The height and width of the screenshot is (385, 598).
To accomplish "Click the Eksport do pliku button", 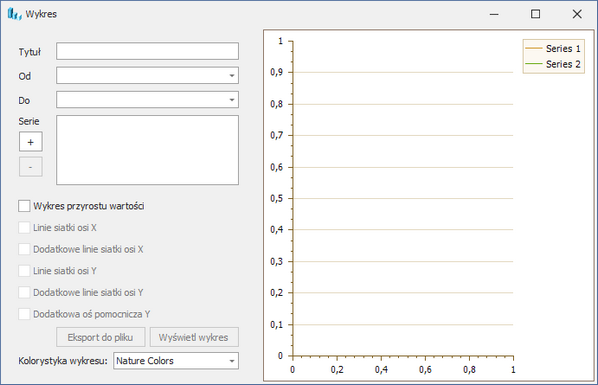I will point(101,337).
